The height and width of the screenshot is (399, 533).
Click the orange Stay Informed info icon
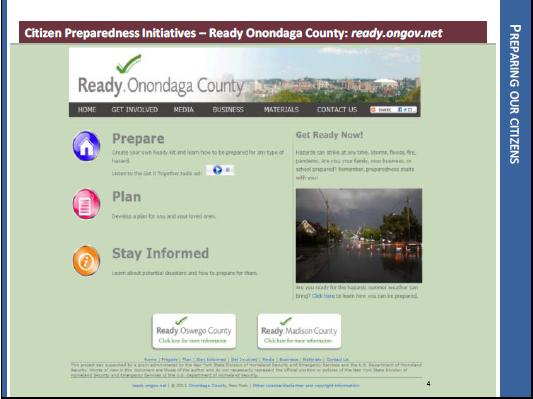point(86,261)
